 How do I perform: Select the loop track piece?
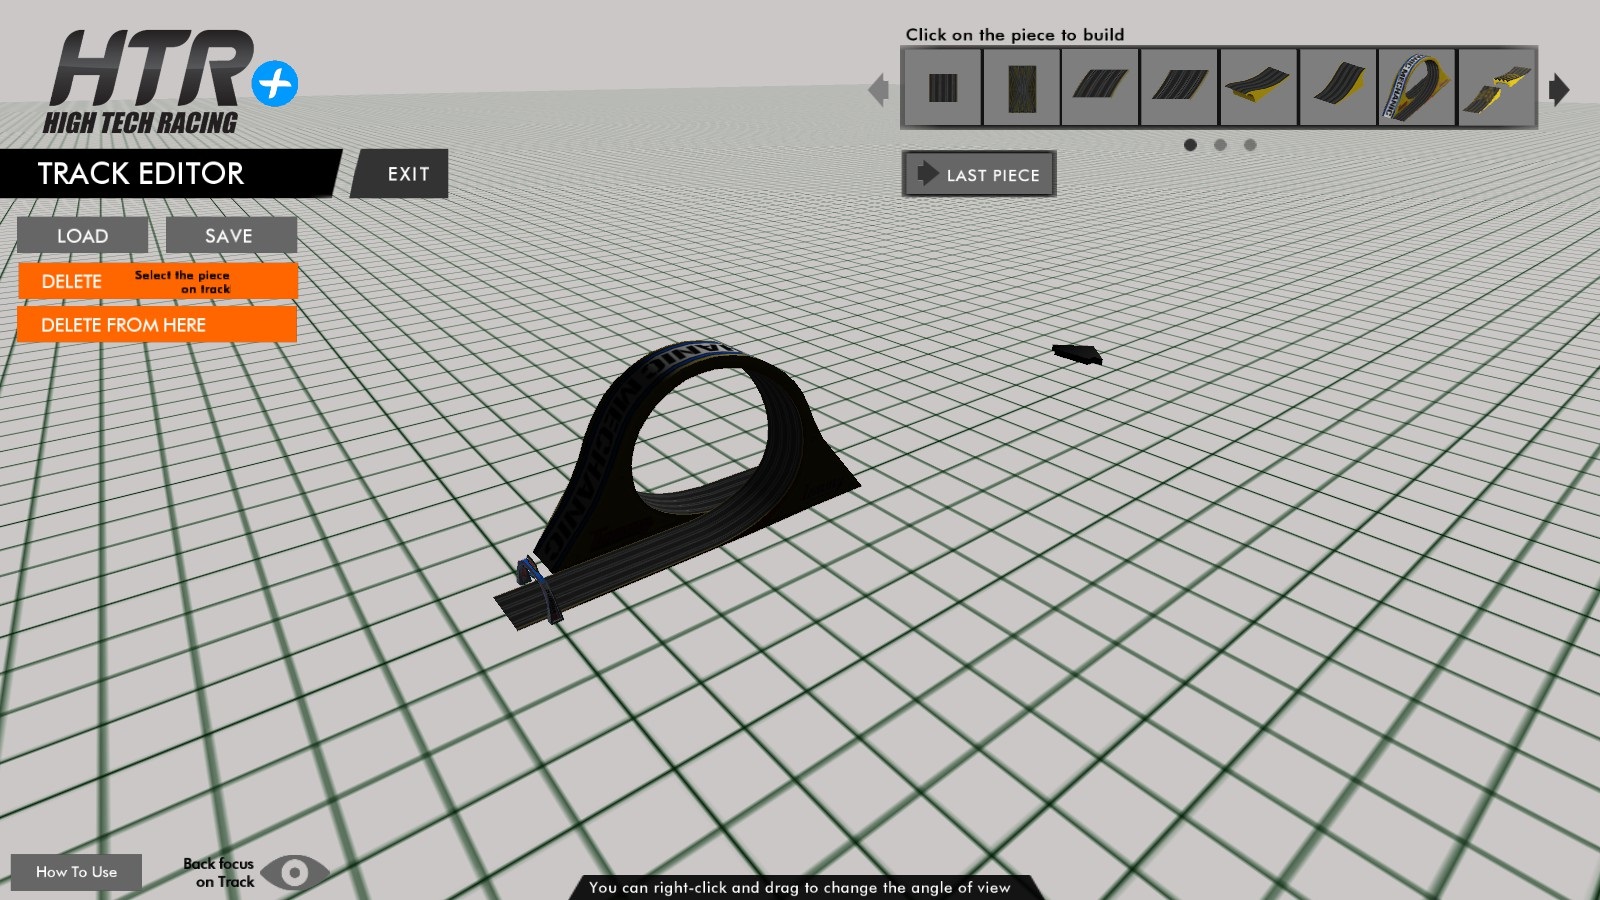pos(1416,88)
